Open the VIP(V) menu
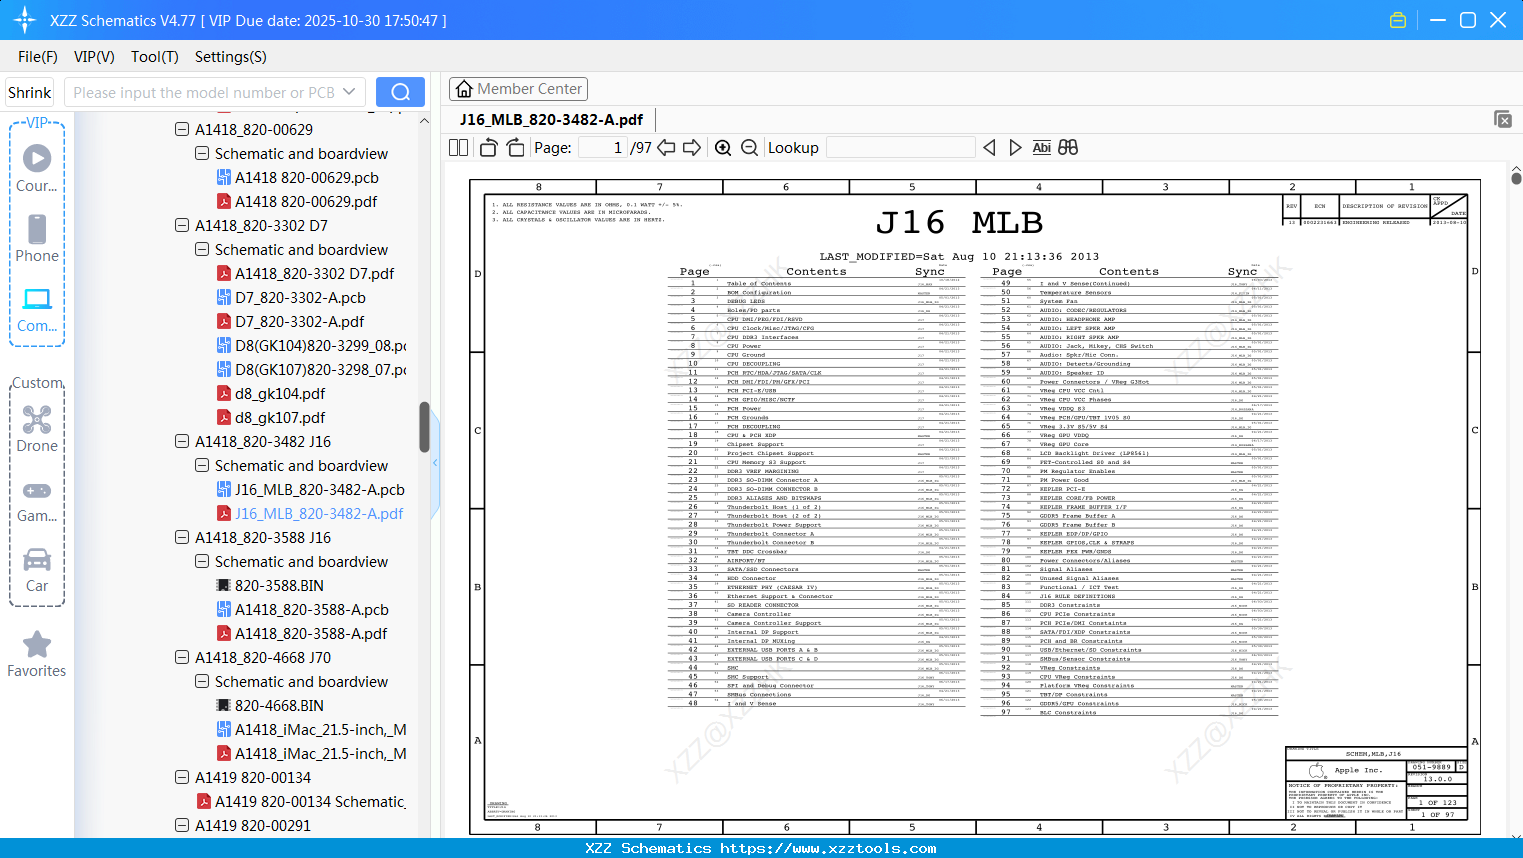Viewport: 1523px width, 858px height. (x=94, y=57)
